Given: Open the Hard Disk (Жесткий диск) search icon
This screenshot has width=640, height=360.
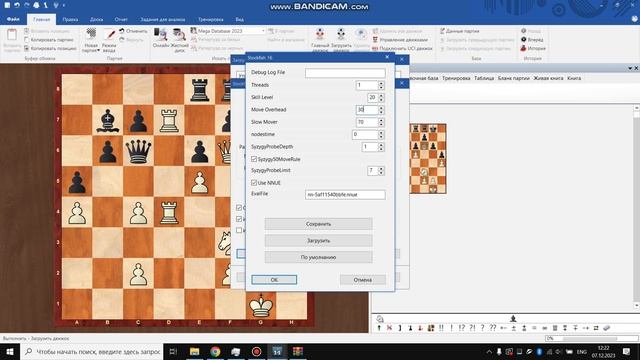Looking at the screenshot, I should 179,34.
